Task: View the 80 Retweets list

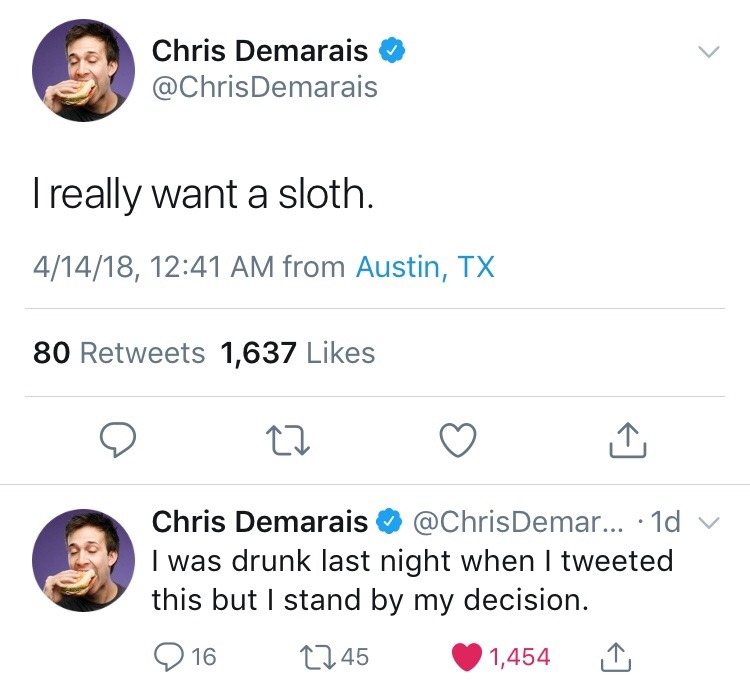Action: [119, 353]
